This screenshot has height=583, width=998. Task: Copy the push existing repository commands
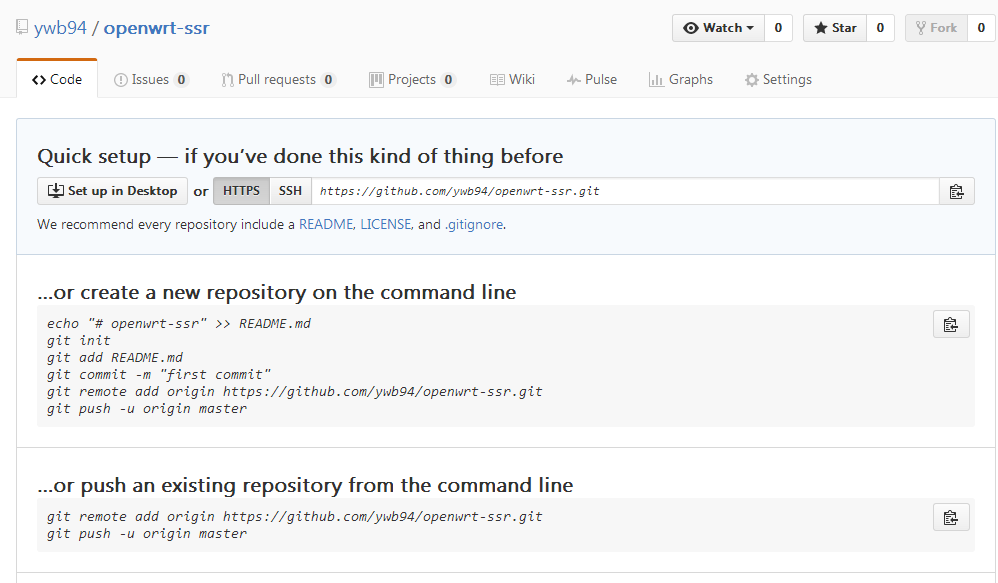pos(951,517)
